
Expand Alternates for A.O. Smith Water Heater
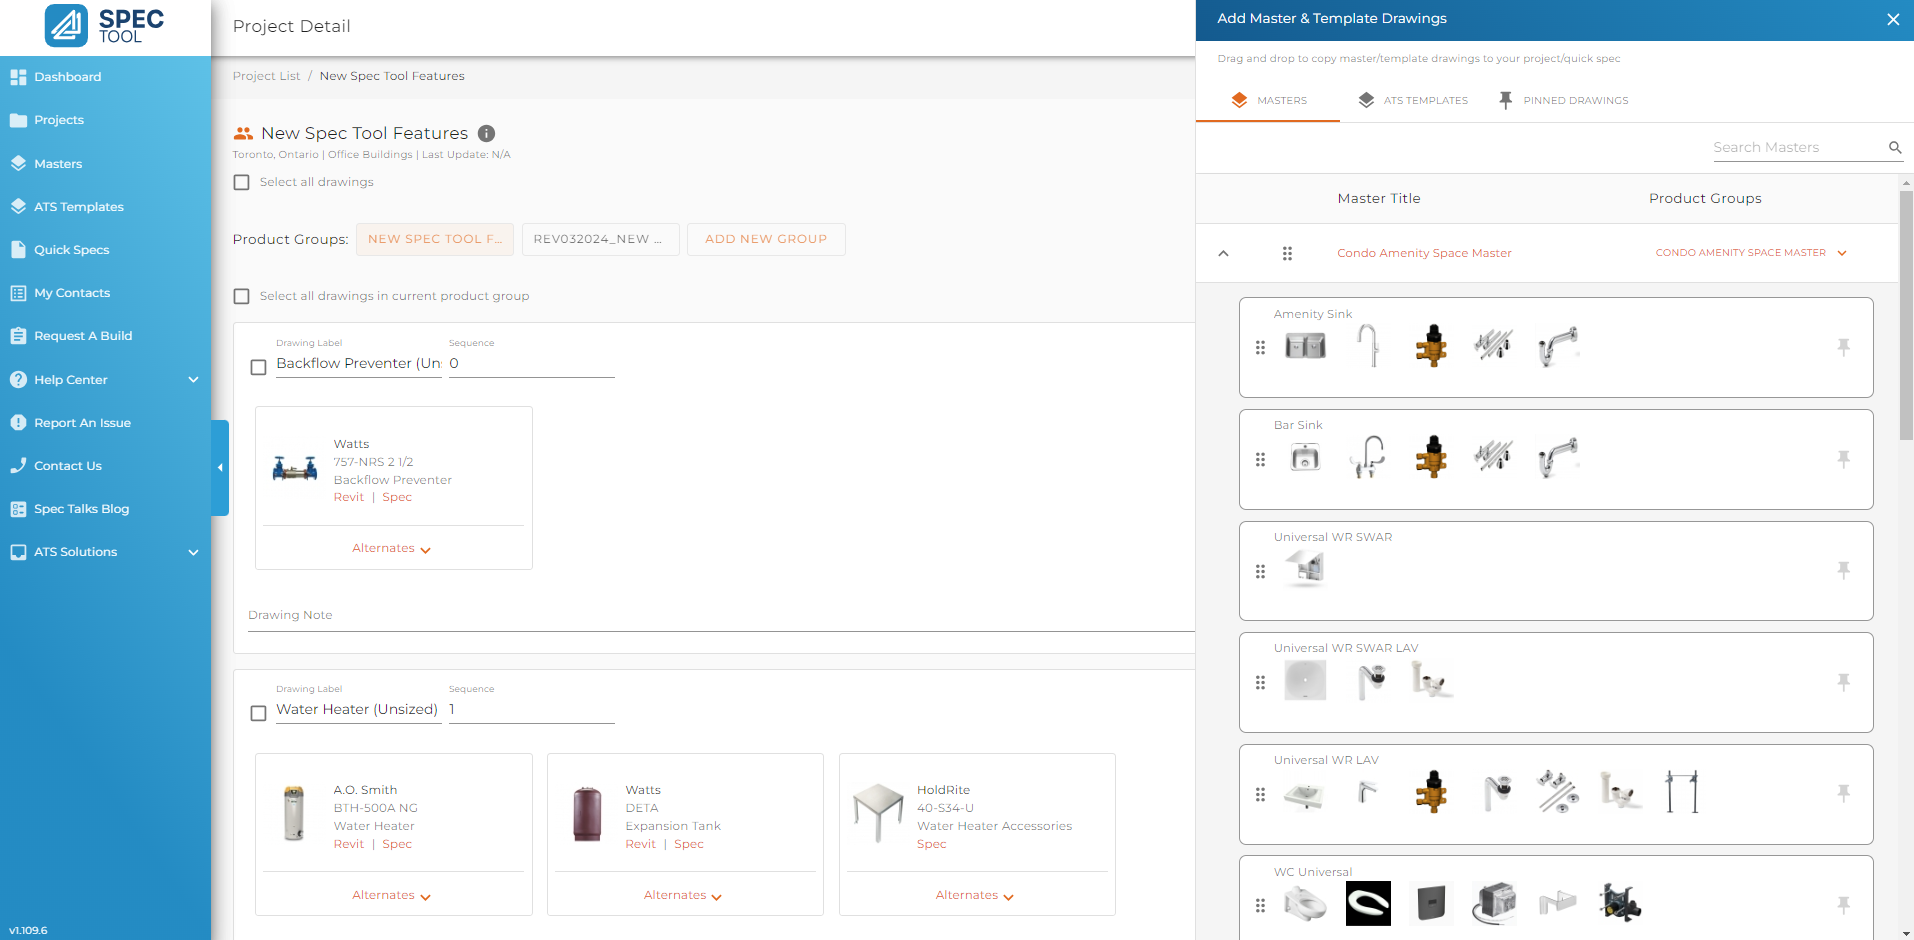391,896
